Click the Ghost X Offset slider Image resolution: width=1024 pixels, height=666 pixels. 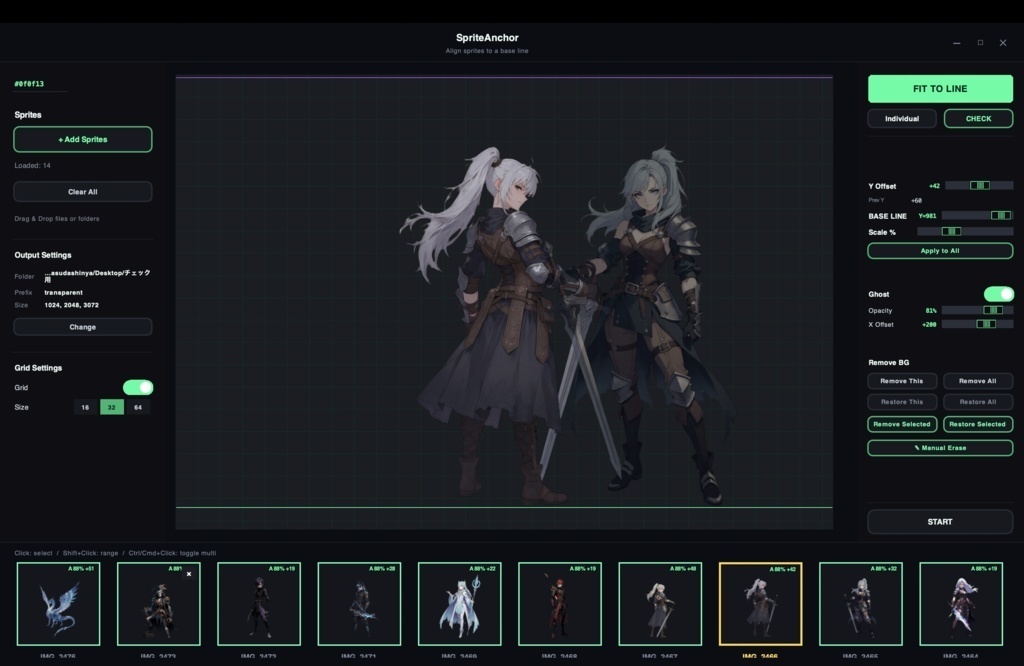(x=977, y=324)
